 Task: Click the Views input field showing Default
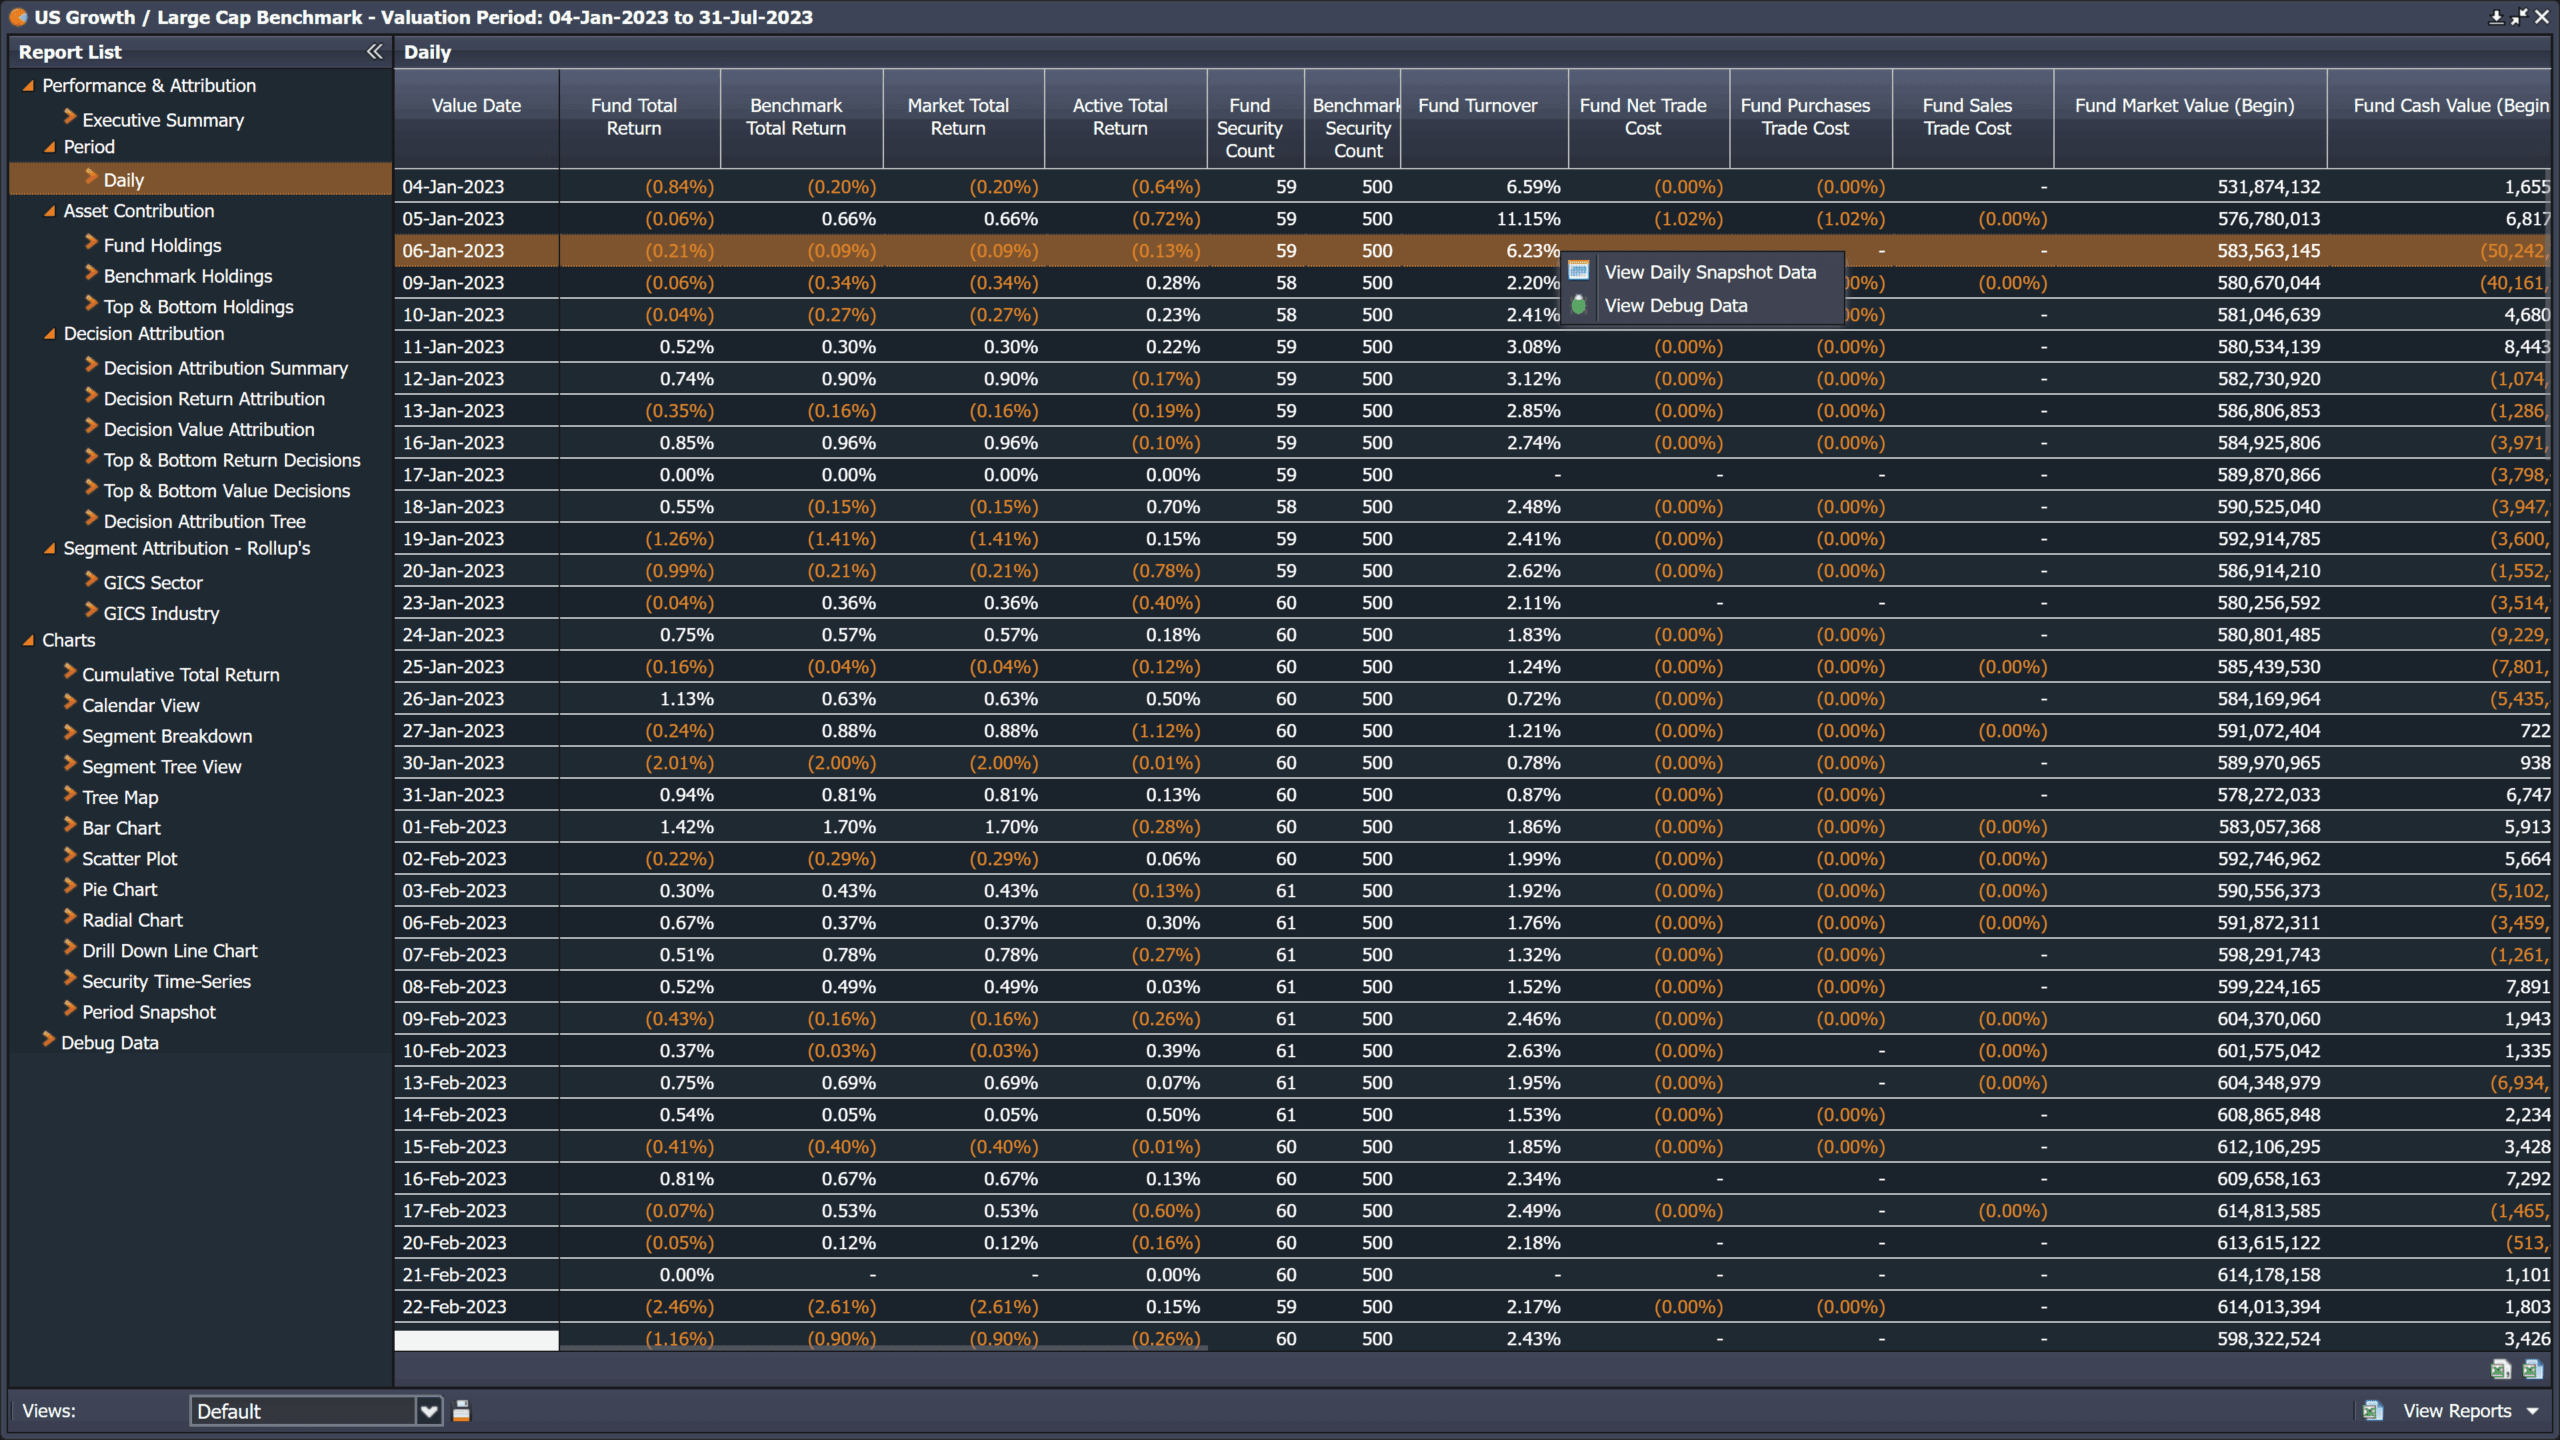(303, 1411)
